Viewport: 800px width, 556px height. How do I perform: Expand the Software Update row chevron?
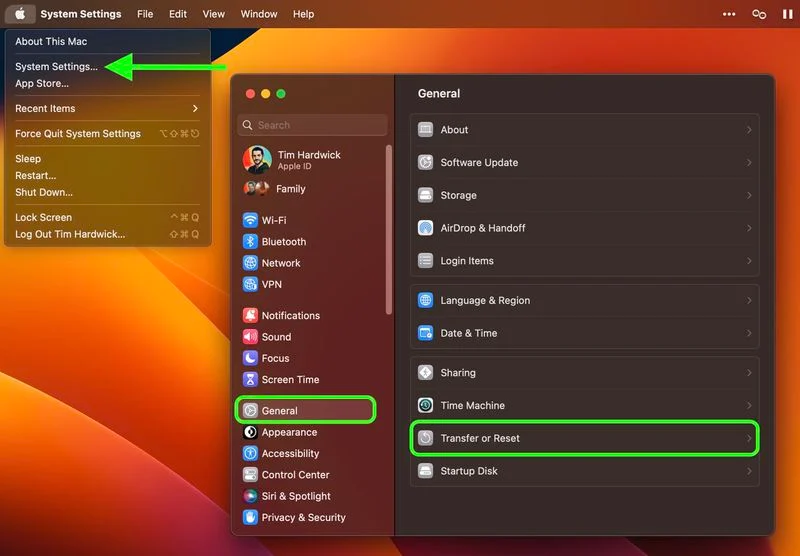pos(749,162)
